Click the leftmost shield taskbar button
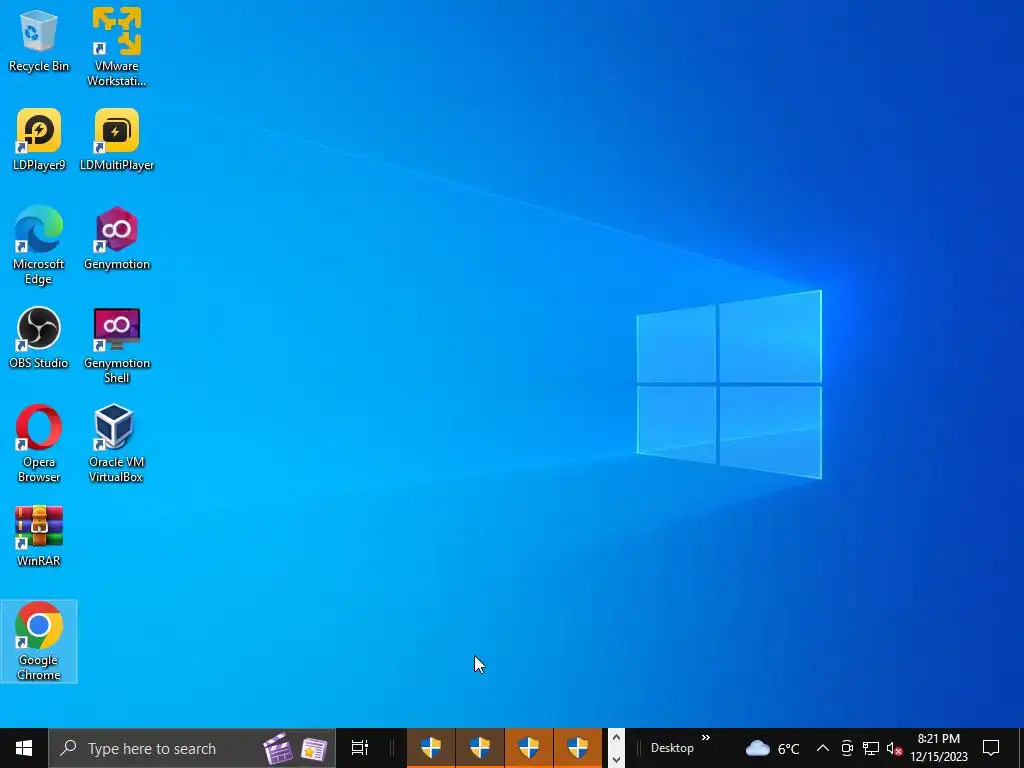This screenshot has width=1024, height=768. tap(431, 748)
